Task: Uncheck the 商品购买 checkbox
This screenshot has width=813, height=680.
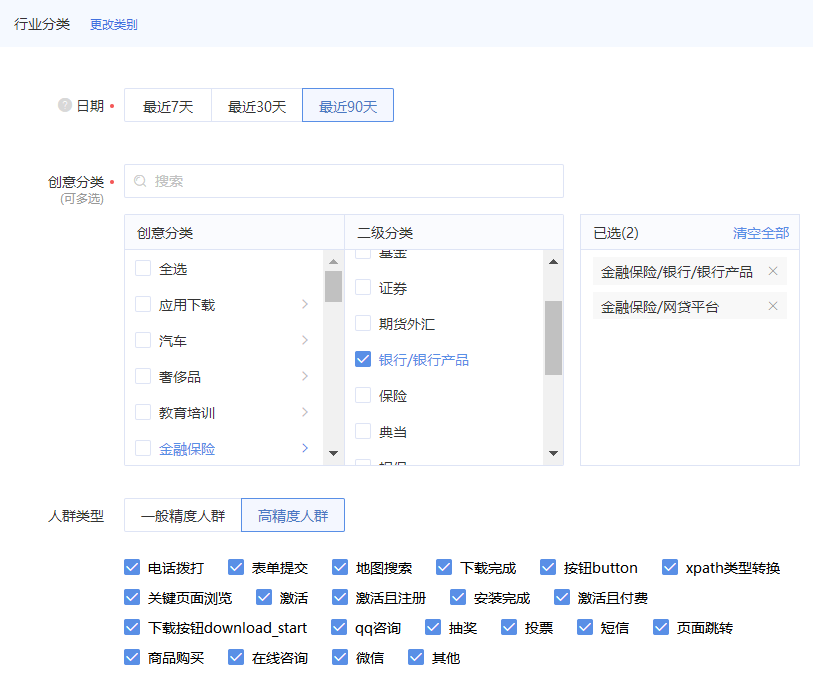Action: click(132, 657)
